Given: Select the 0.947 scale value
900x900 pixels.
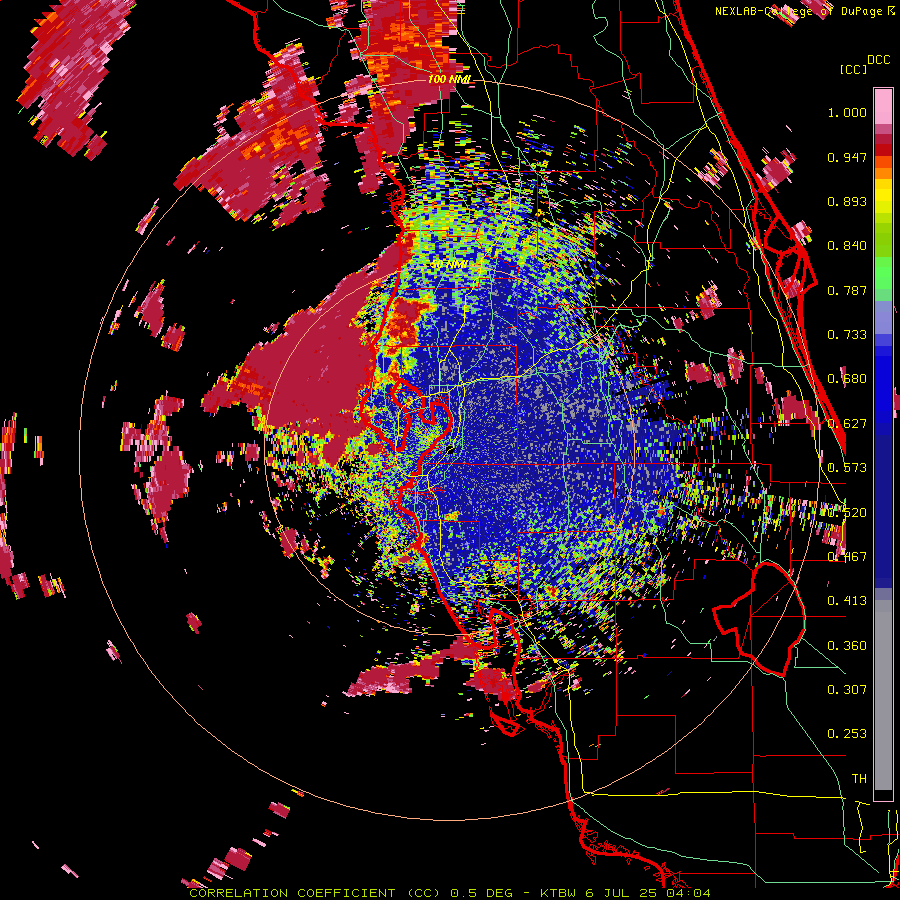Looking at the screenshot, I should click(x=847, y=157).
